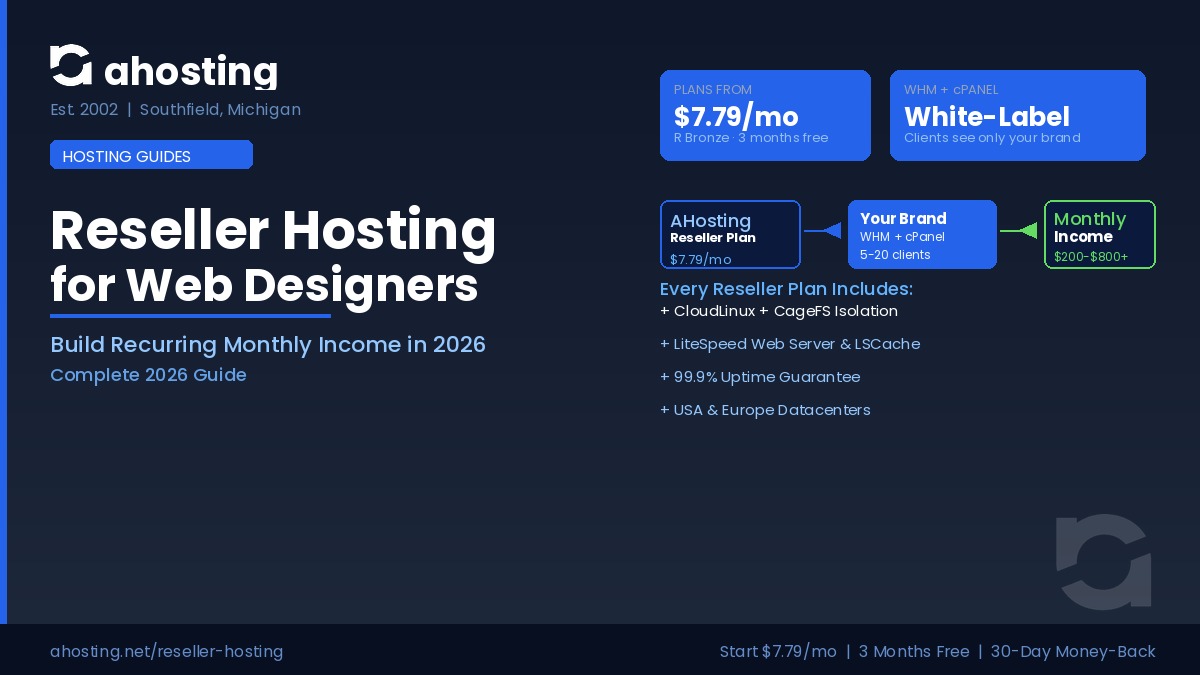Click '5-20 clients' in the Your Brand box
This screenshot has height=675, width=1200.
click(895, 255)
